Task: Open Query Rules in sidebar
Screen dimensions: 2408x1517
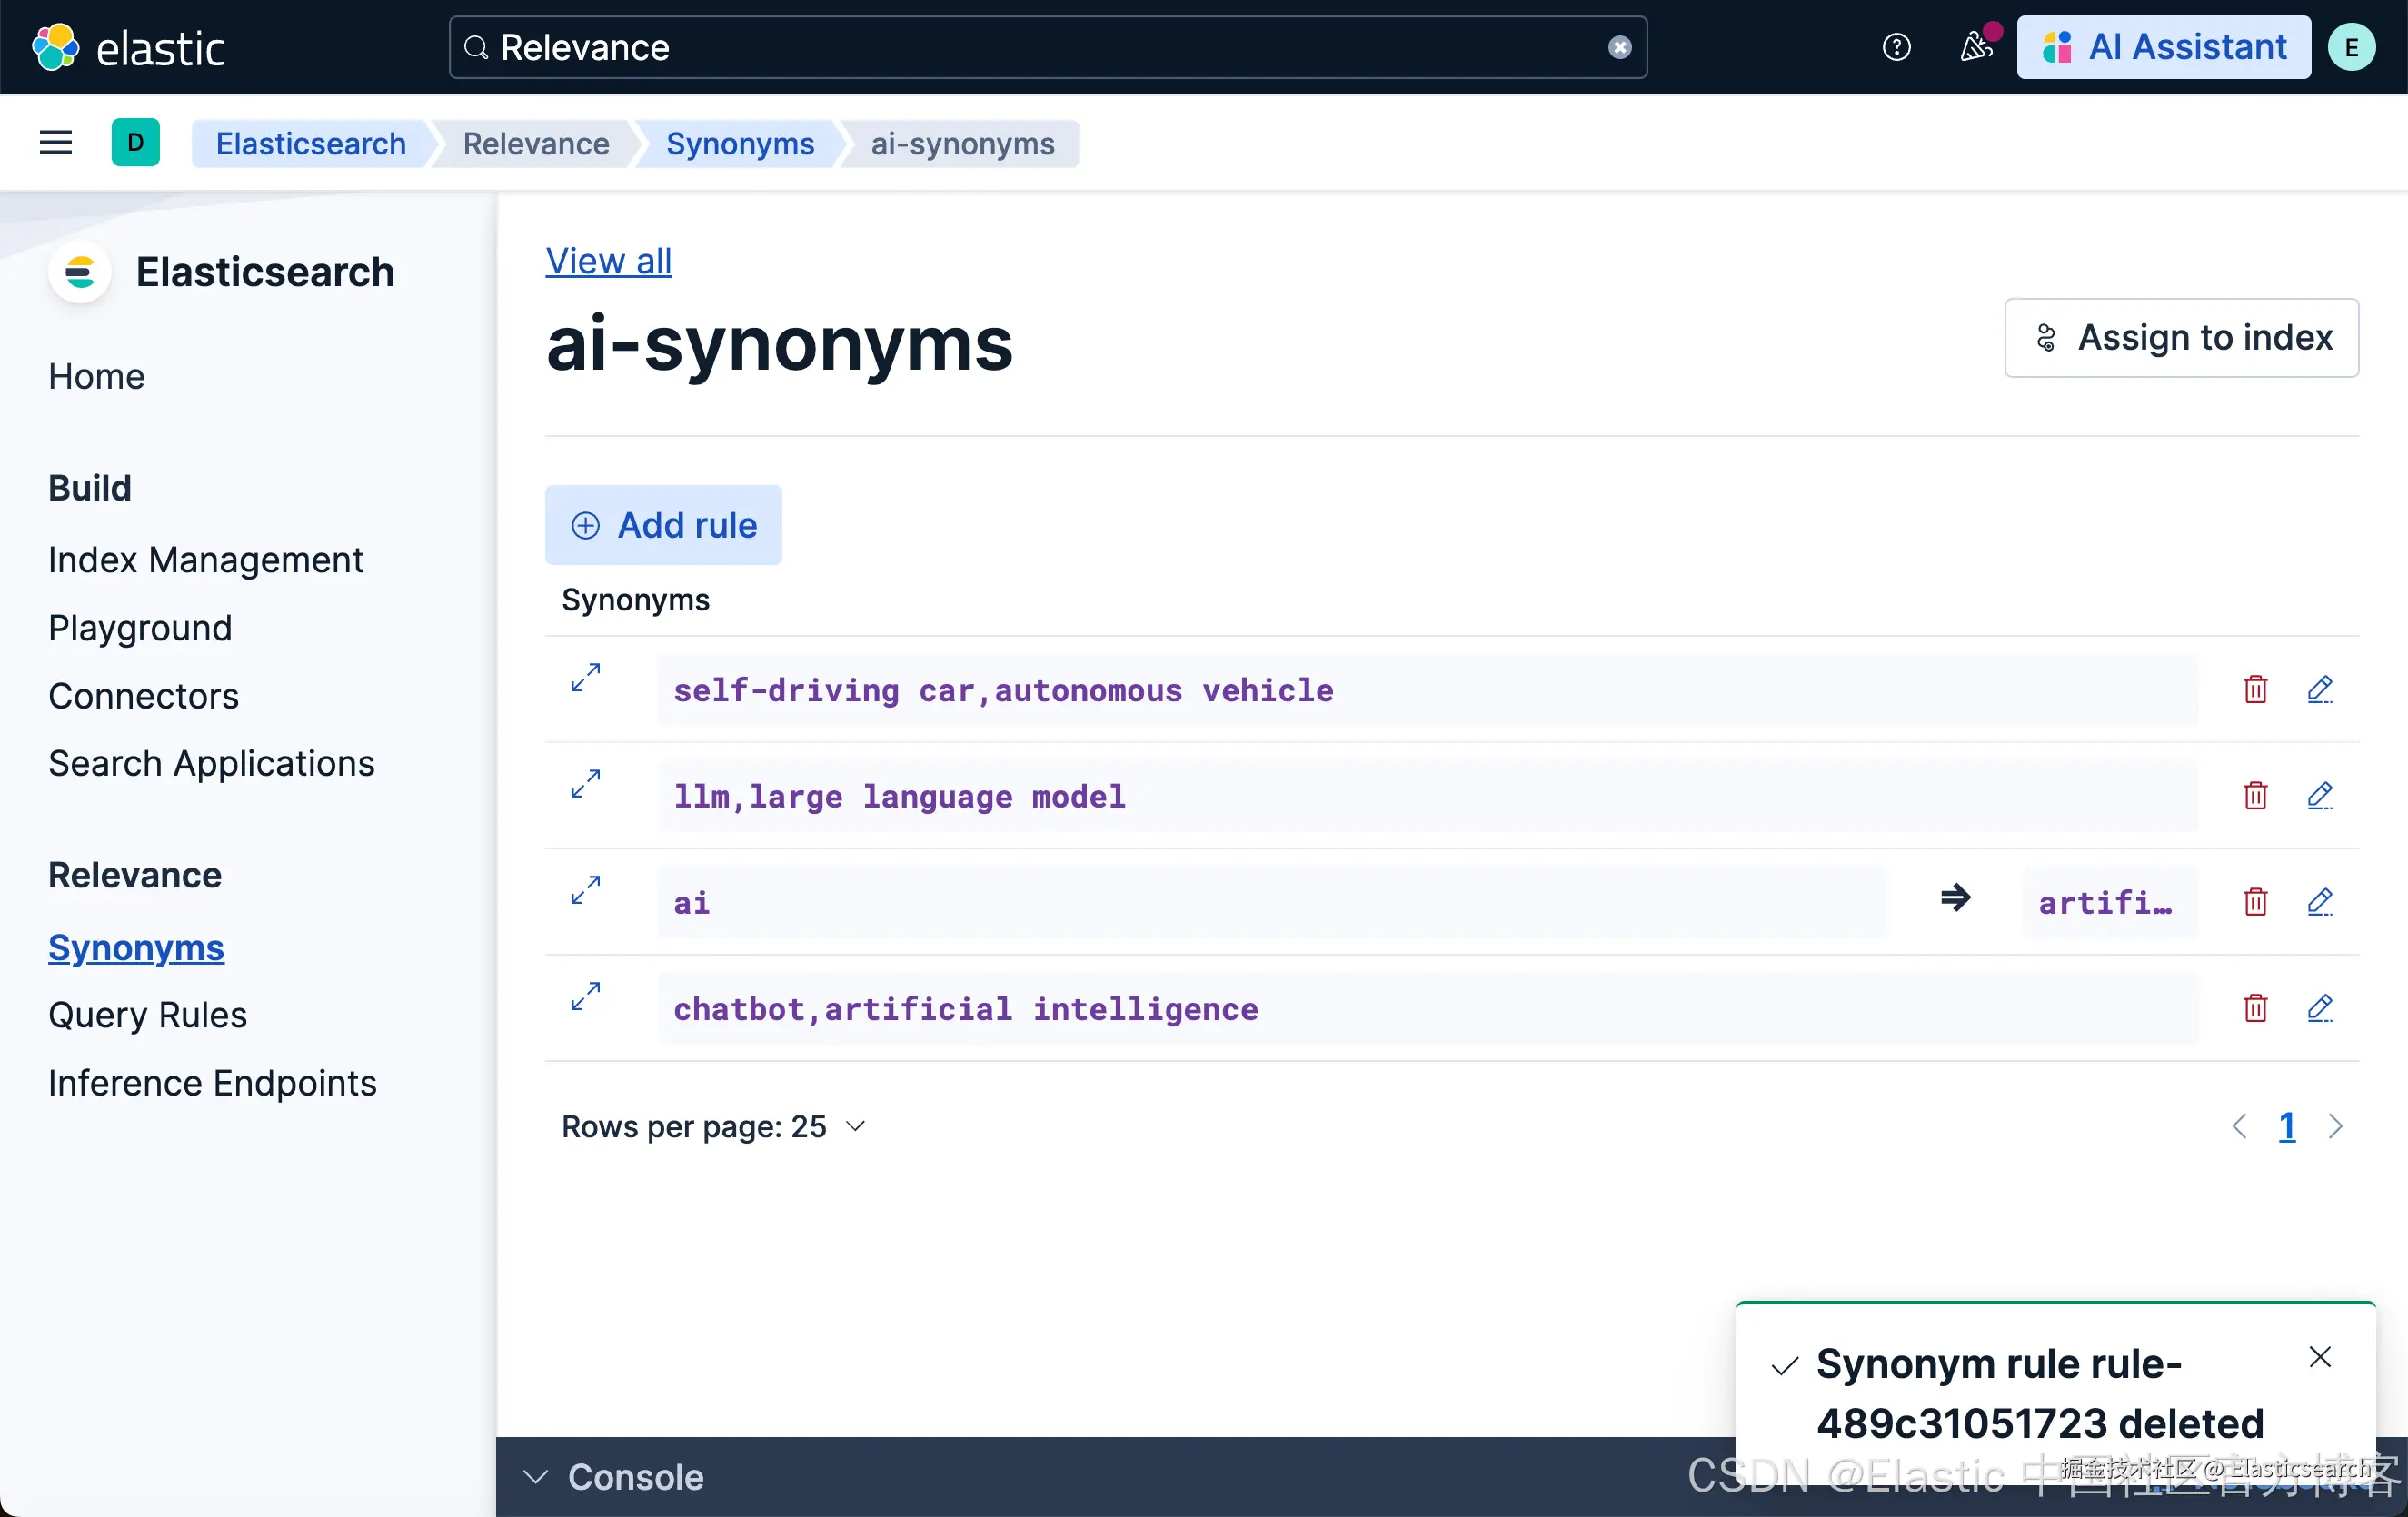Action: coord(147,1015)
